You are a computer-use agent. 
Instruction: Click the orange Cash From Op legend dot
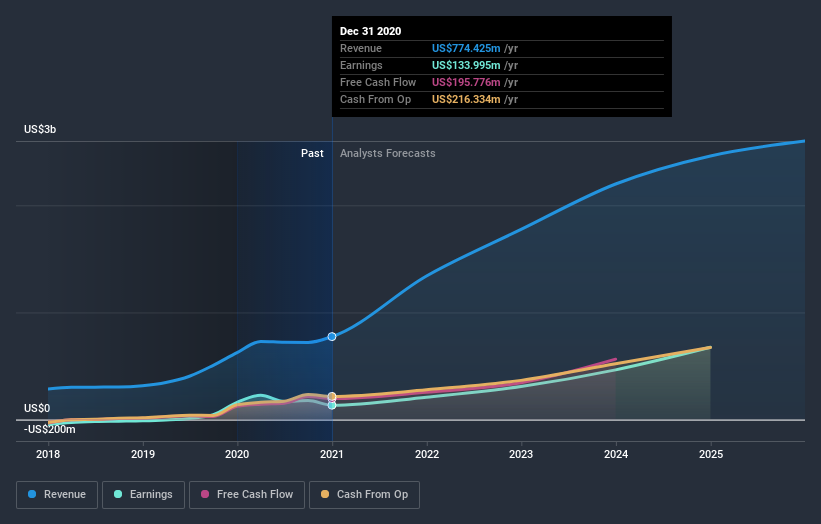pos(325,494)
